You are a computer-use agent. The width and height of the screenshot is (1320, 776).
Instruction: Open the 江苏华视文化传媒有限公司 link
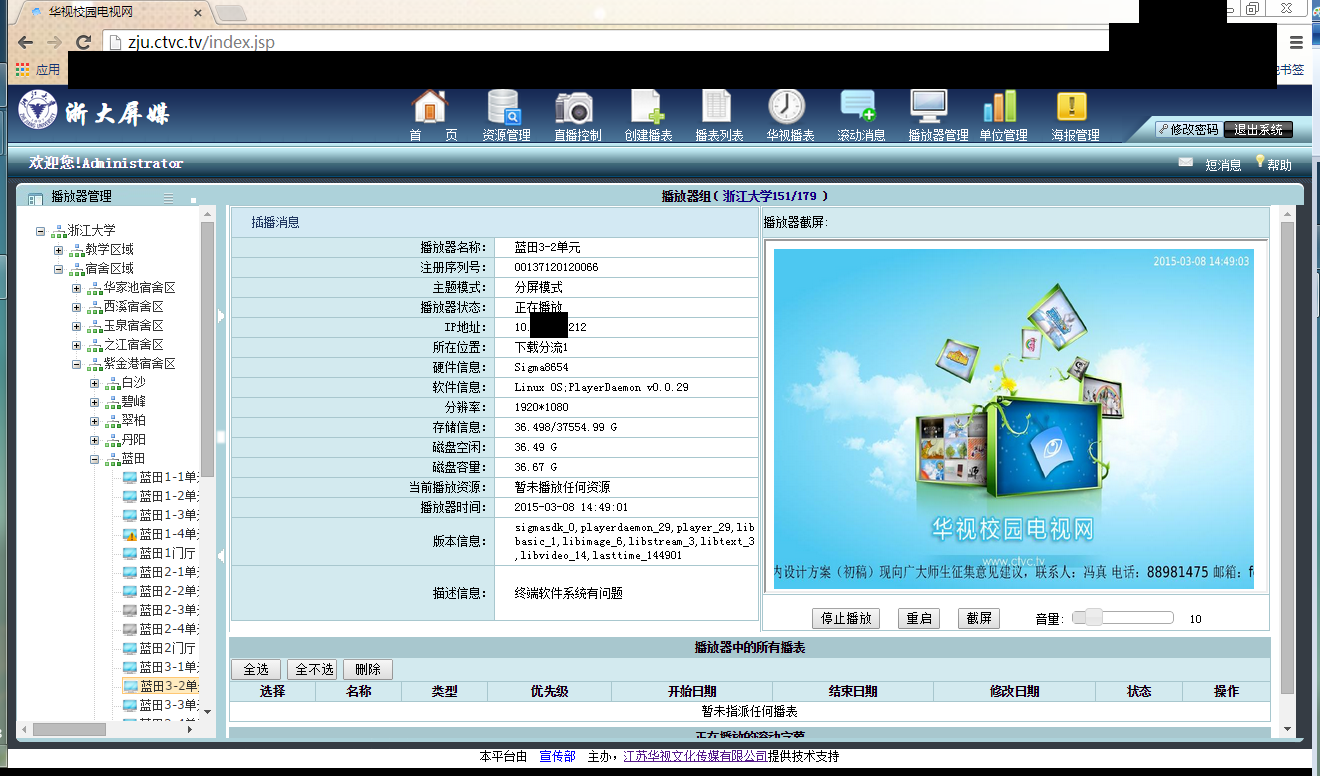click(695, 756)
